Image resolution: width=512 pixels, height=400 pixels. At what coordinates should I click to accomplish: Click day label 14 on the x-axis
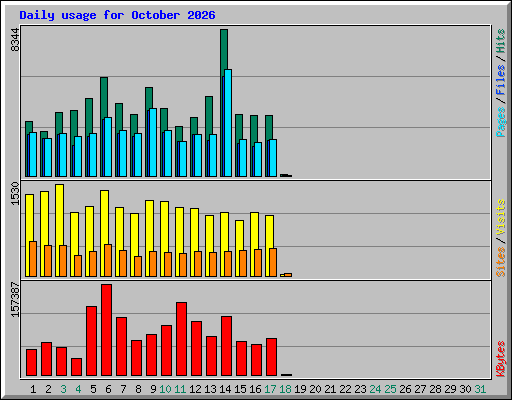(x=225, y=389)
